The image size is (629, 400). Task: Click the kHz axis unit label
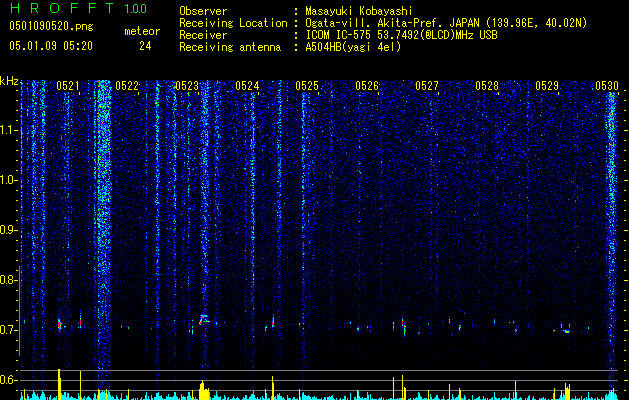[x=9, y=82]
